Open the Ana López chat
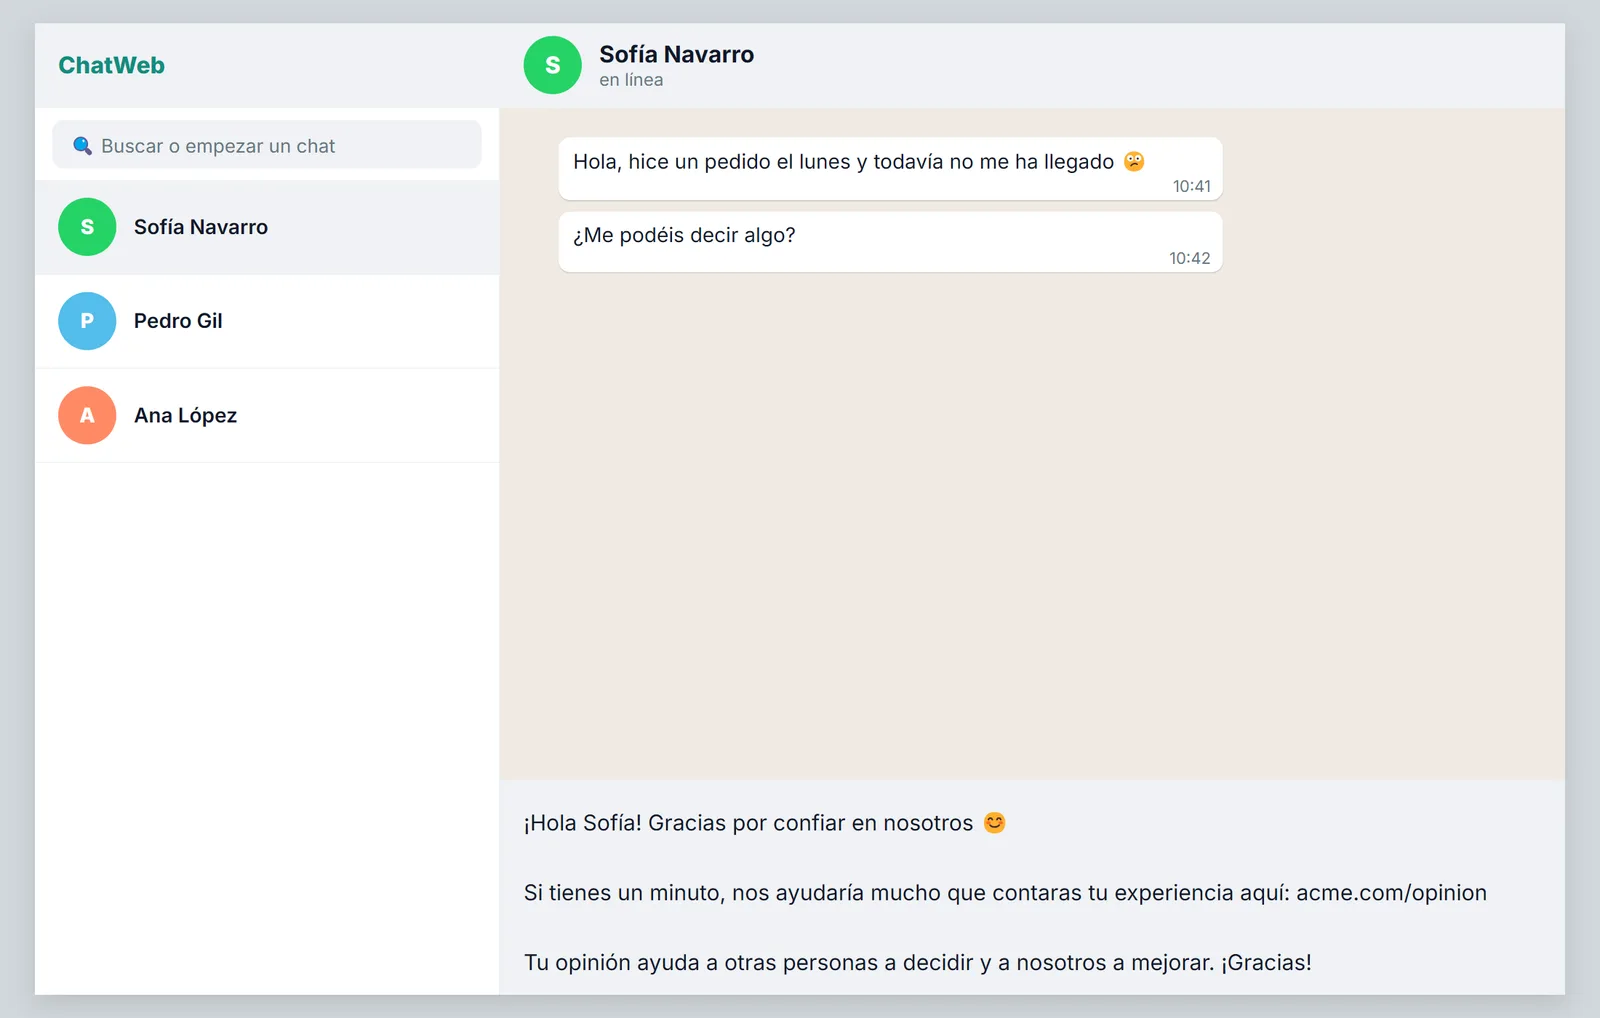 point(267,415)
